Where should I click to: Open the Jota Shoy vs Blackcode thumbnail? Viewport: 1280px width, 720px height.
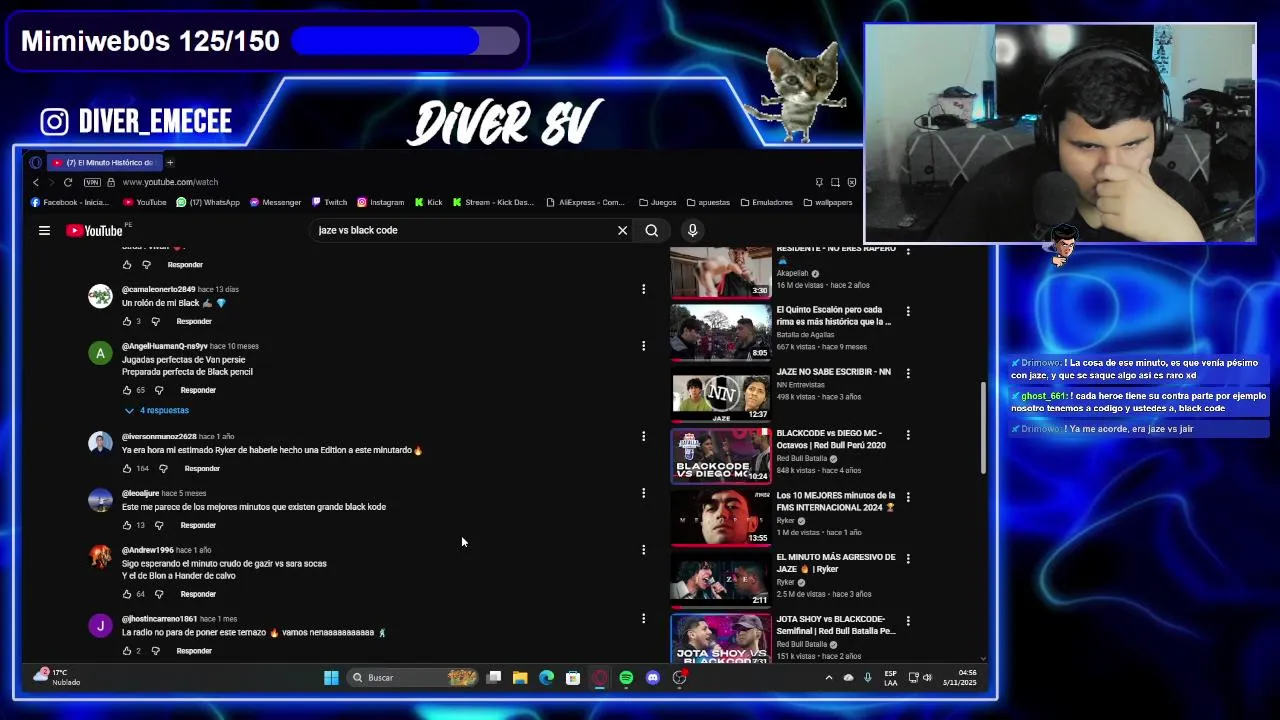pyautogui.click(x=721, y=640)
